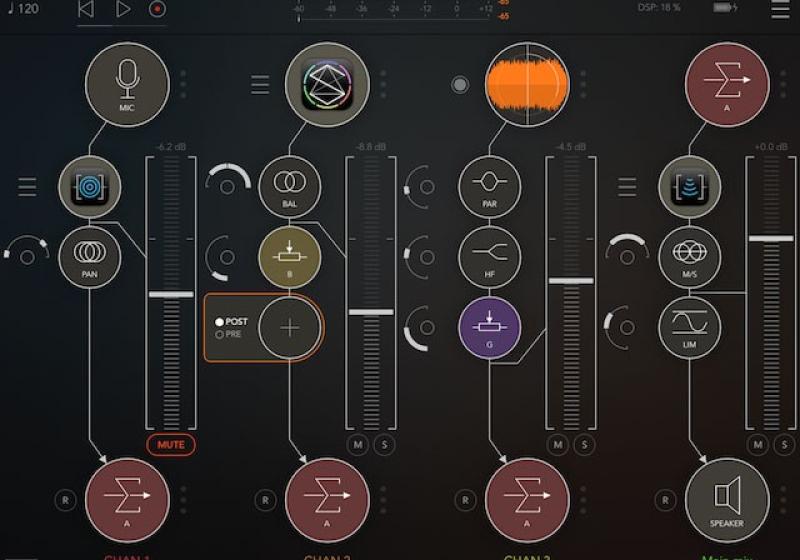The image size is (800, 560).
Task: Open the hamburger menu in top right corner
Action: tap(780, 11)
